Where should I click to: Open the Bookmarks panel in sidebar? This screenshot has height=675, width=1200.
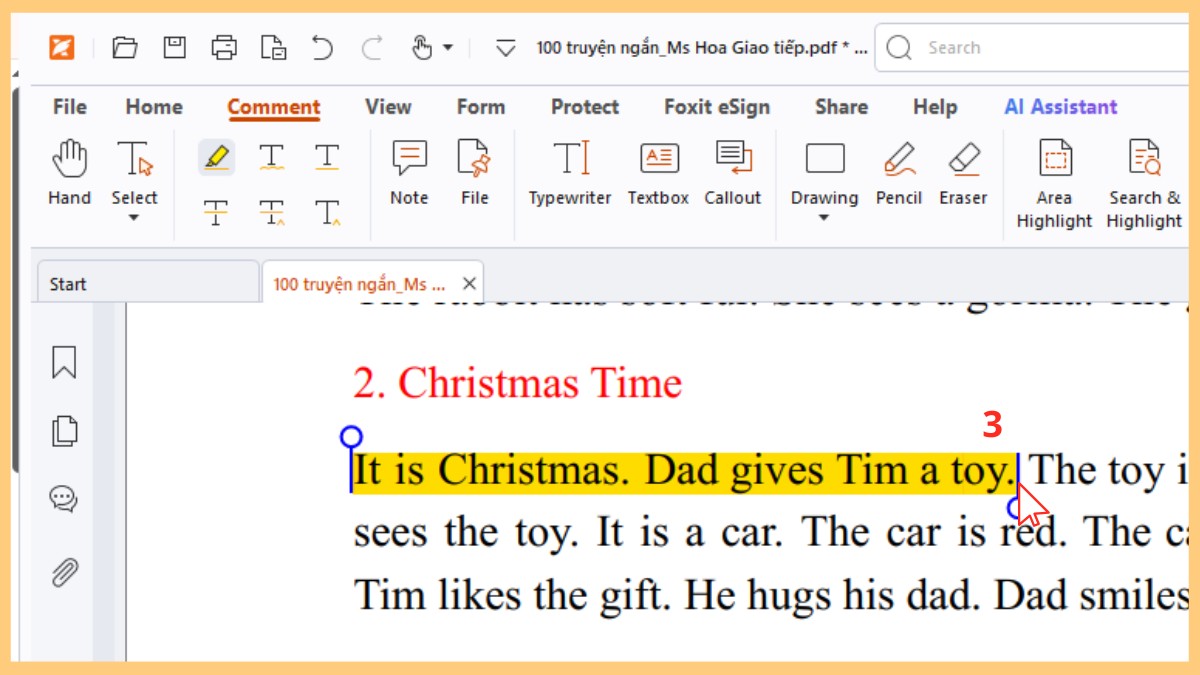(64, 363)
